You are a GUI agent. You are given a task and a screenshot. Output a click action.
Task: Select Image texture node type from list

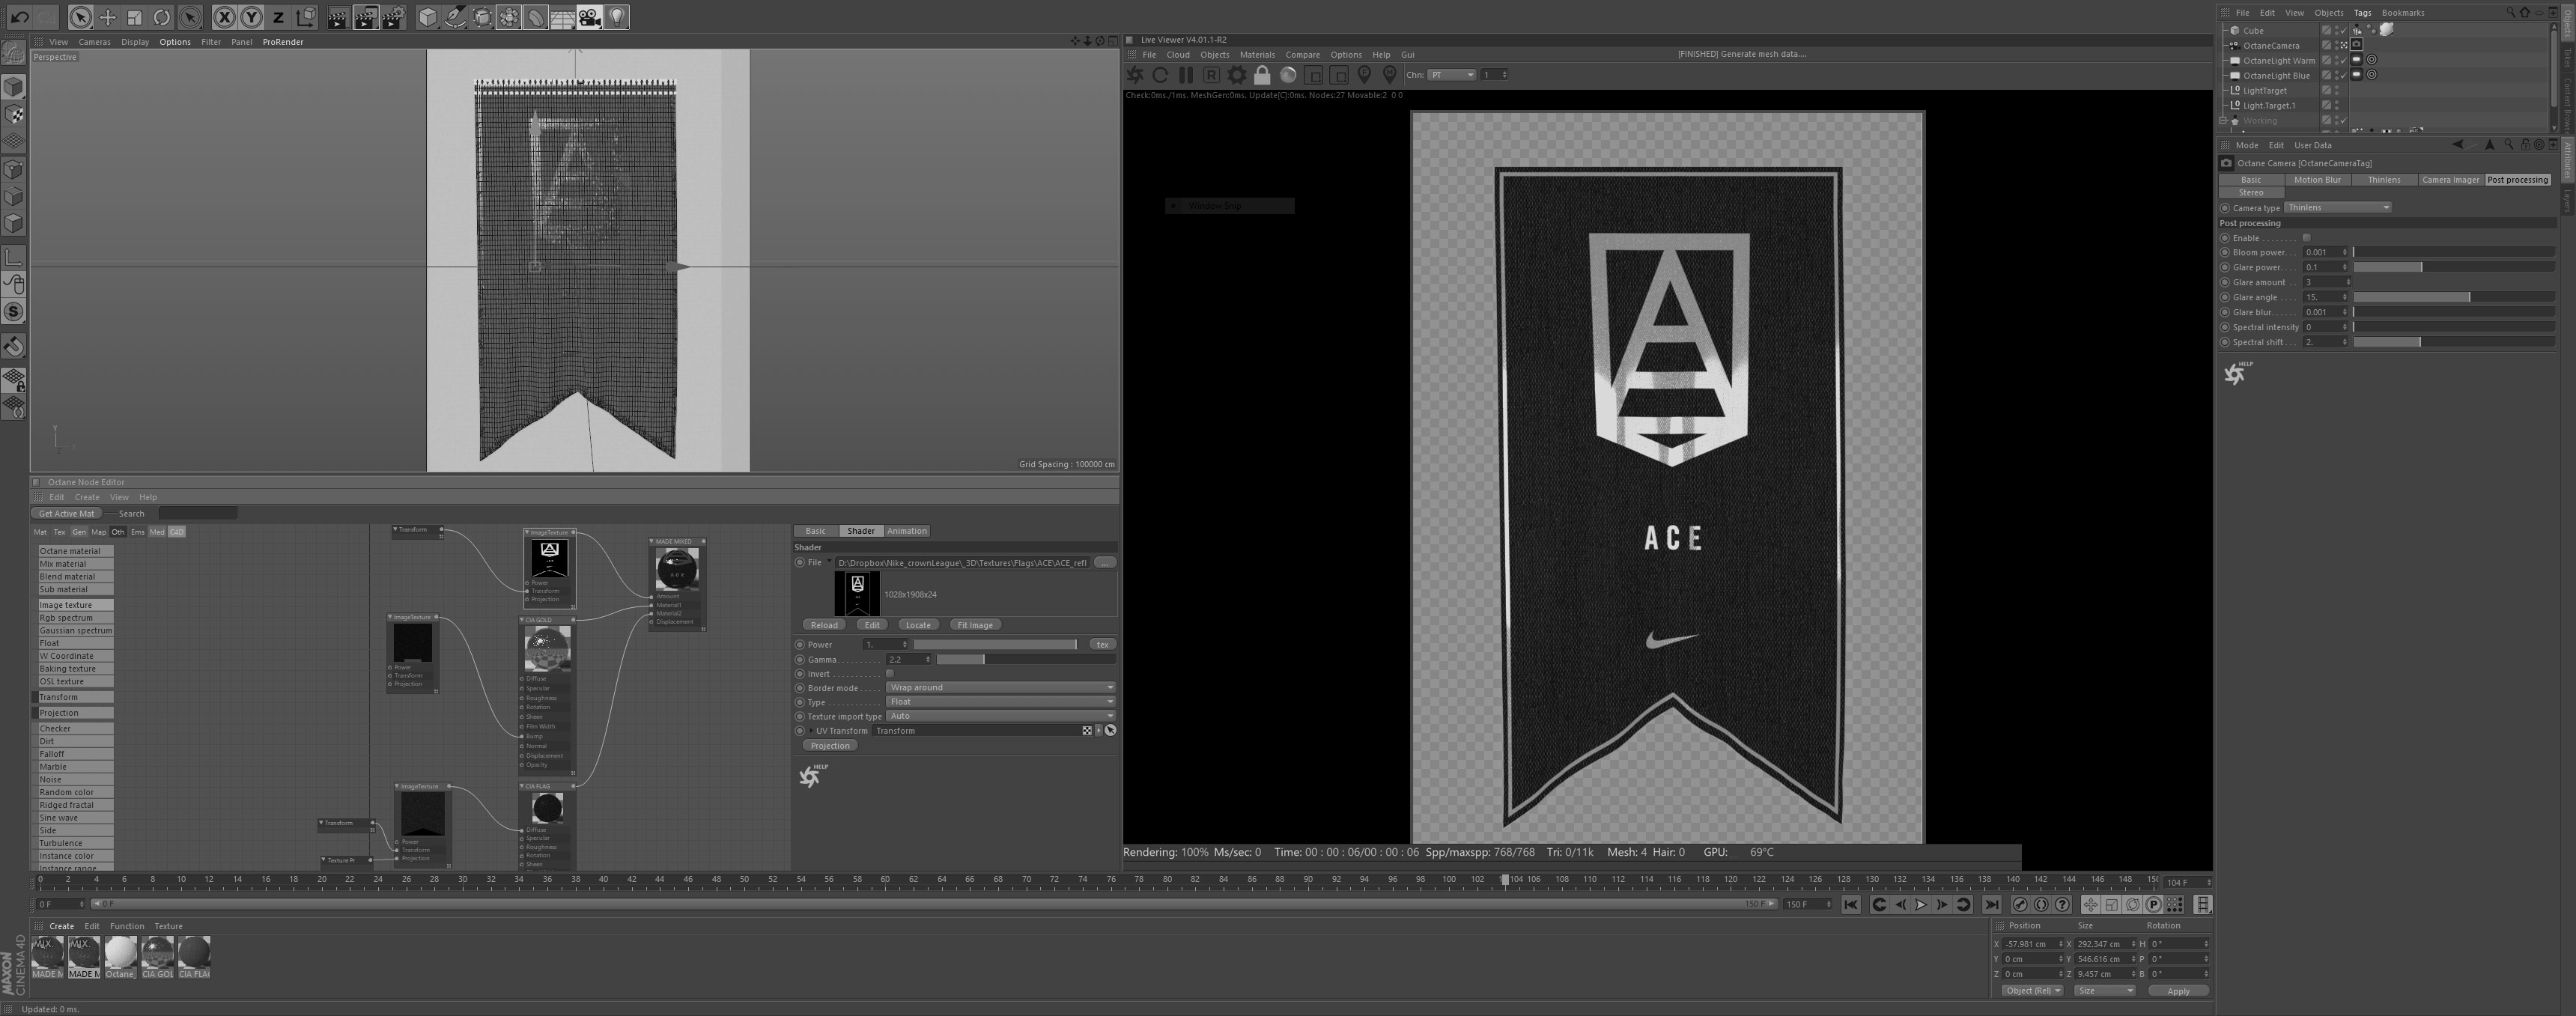pyautogui.click(x=75, y=605)
